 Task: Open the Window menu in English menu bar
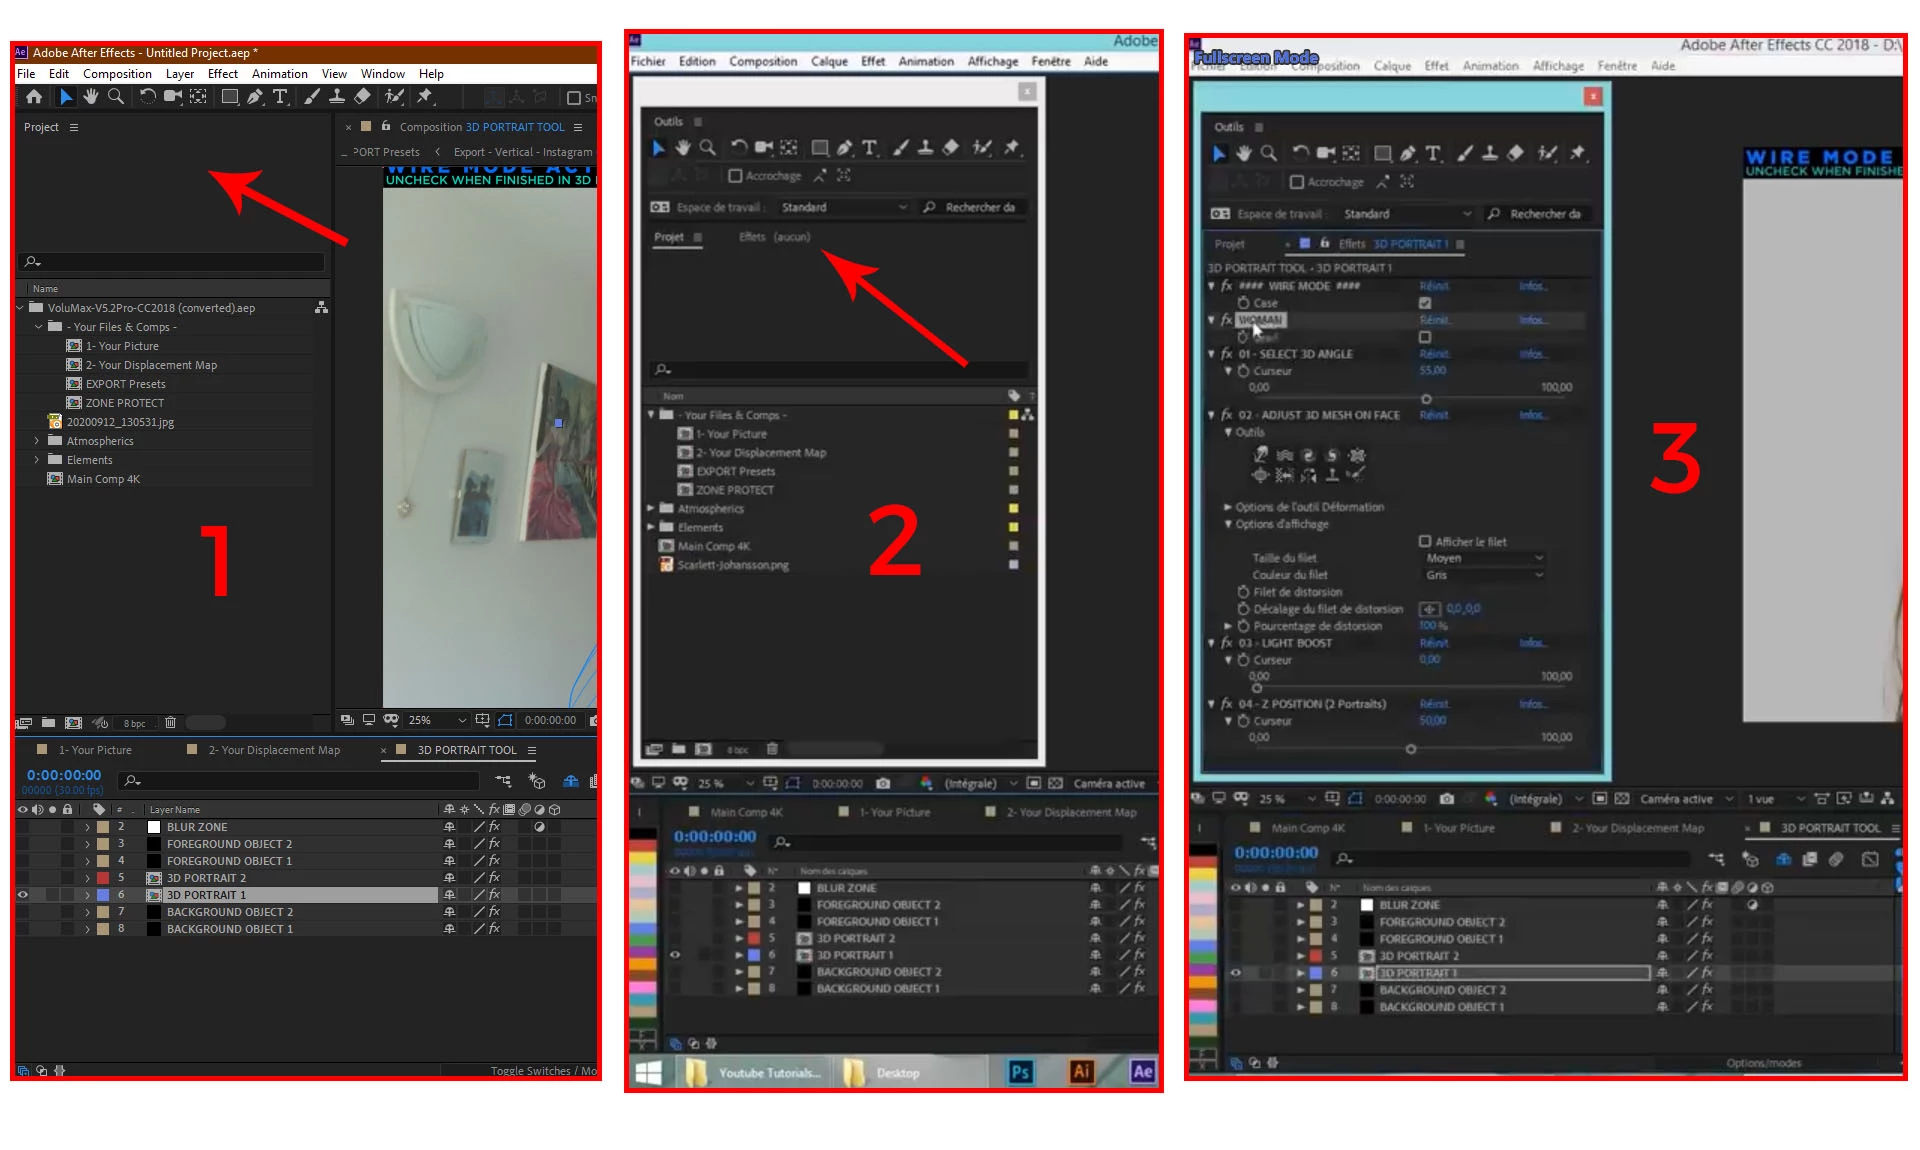[x=382, y=74]
